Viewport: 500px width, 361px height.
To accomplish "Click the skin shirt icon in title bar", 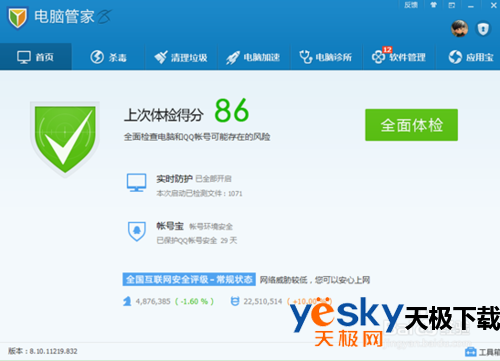I will click(433, 5).
